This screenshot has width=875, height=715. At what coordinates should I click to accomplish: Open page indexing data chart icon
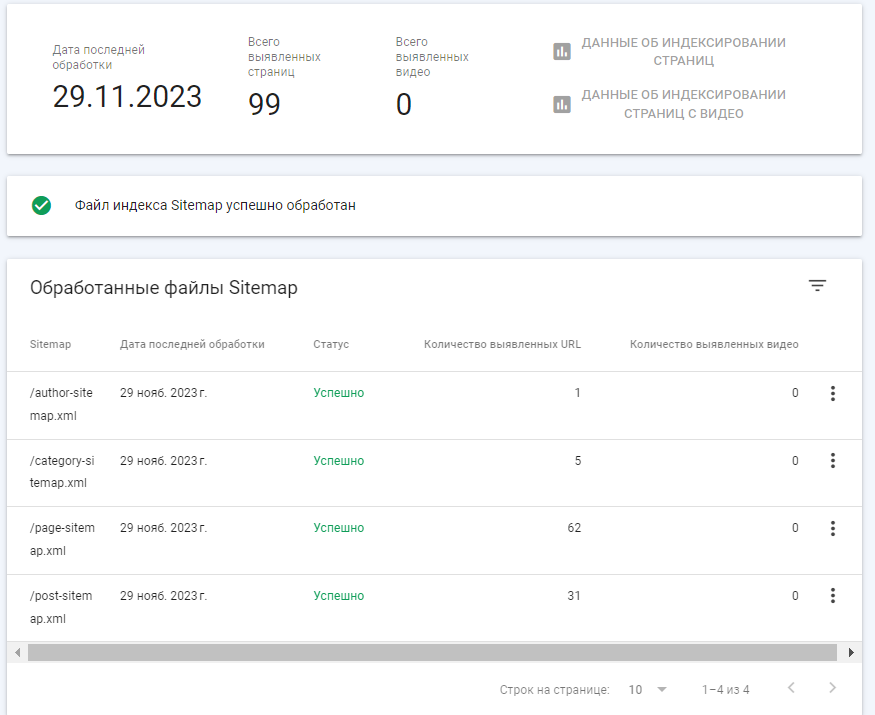pyautogui.click(x=562, y=51)
